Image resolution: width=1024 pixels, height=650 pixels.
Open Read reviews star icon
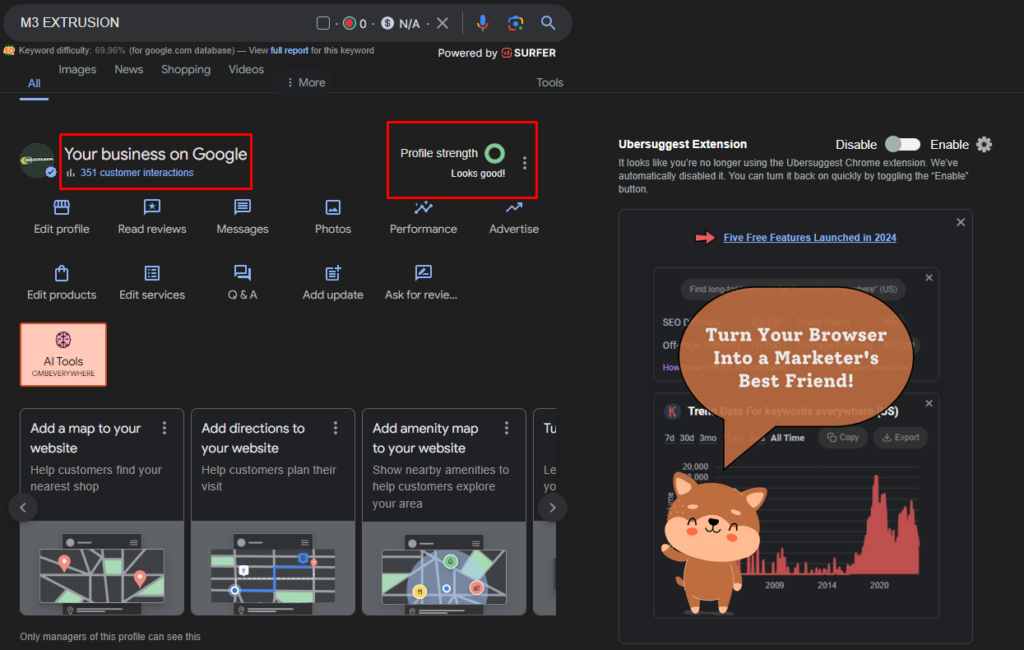pyautogui.click(x=152, y=207)
